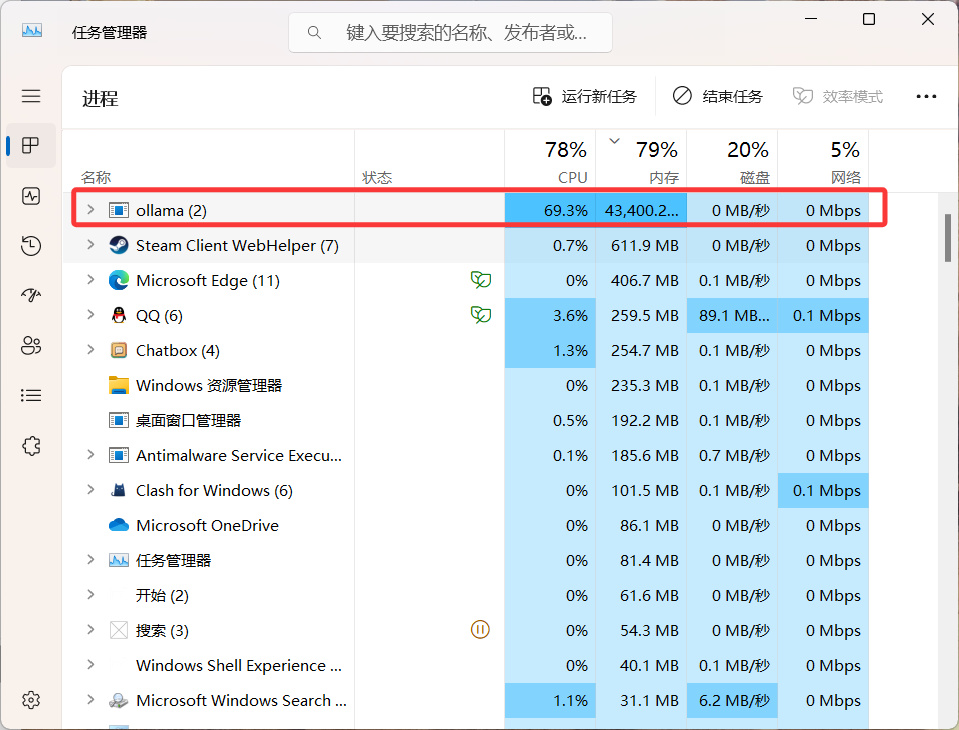Viewport: 959px width, 730px height.
Task: Open the hamburger navigation menu
Action: 31,96
